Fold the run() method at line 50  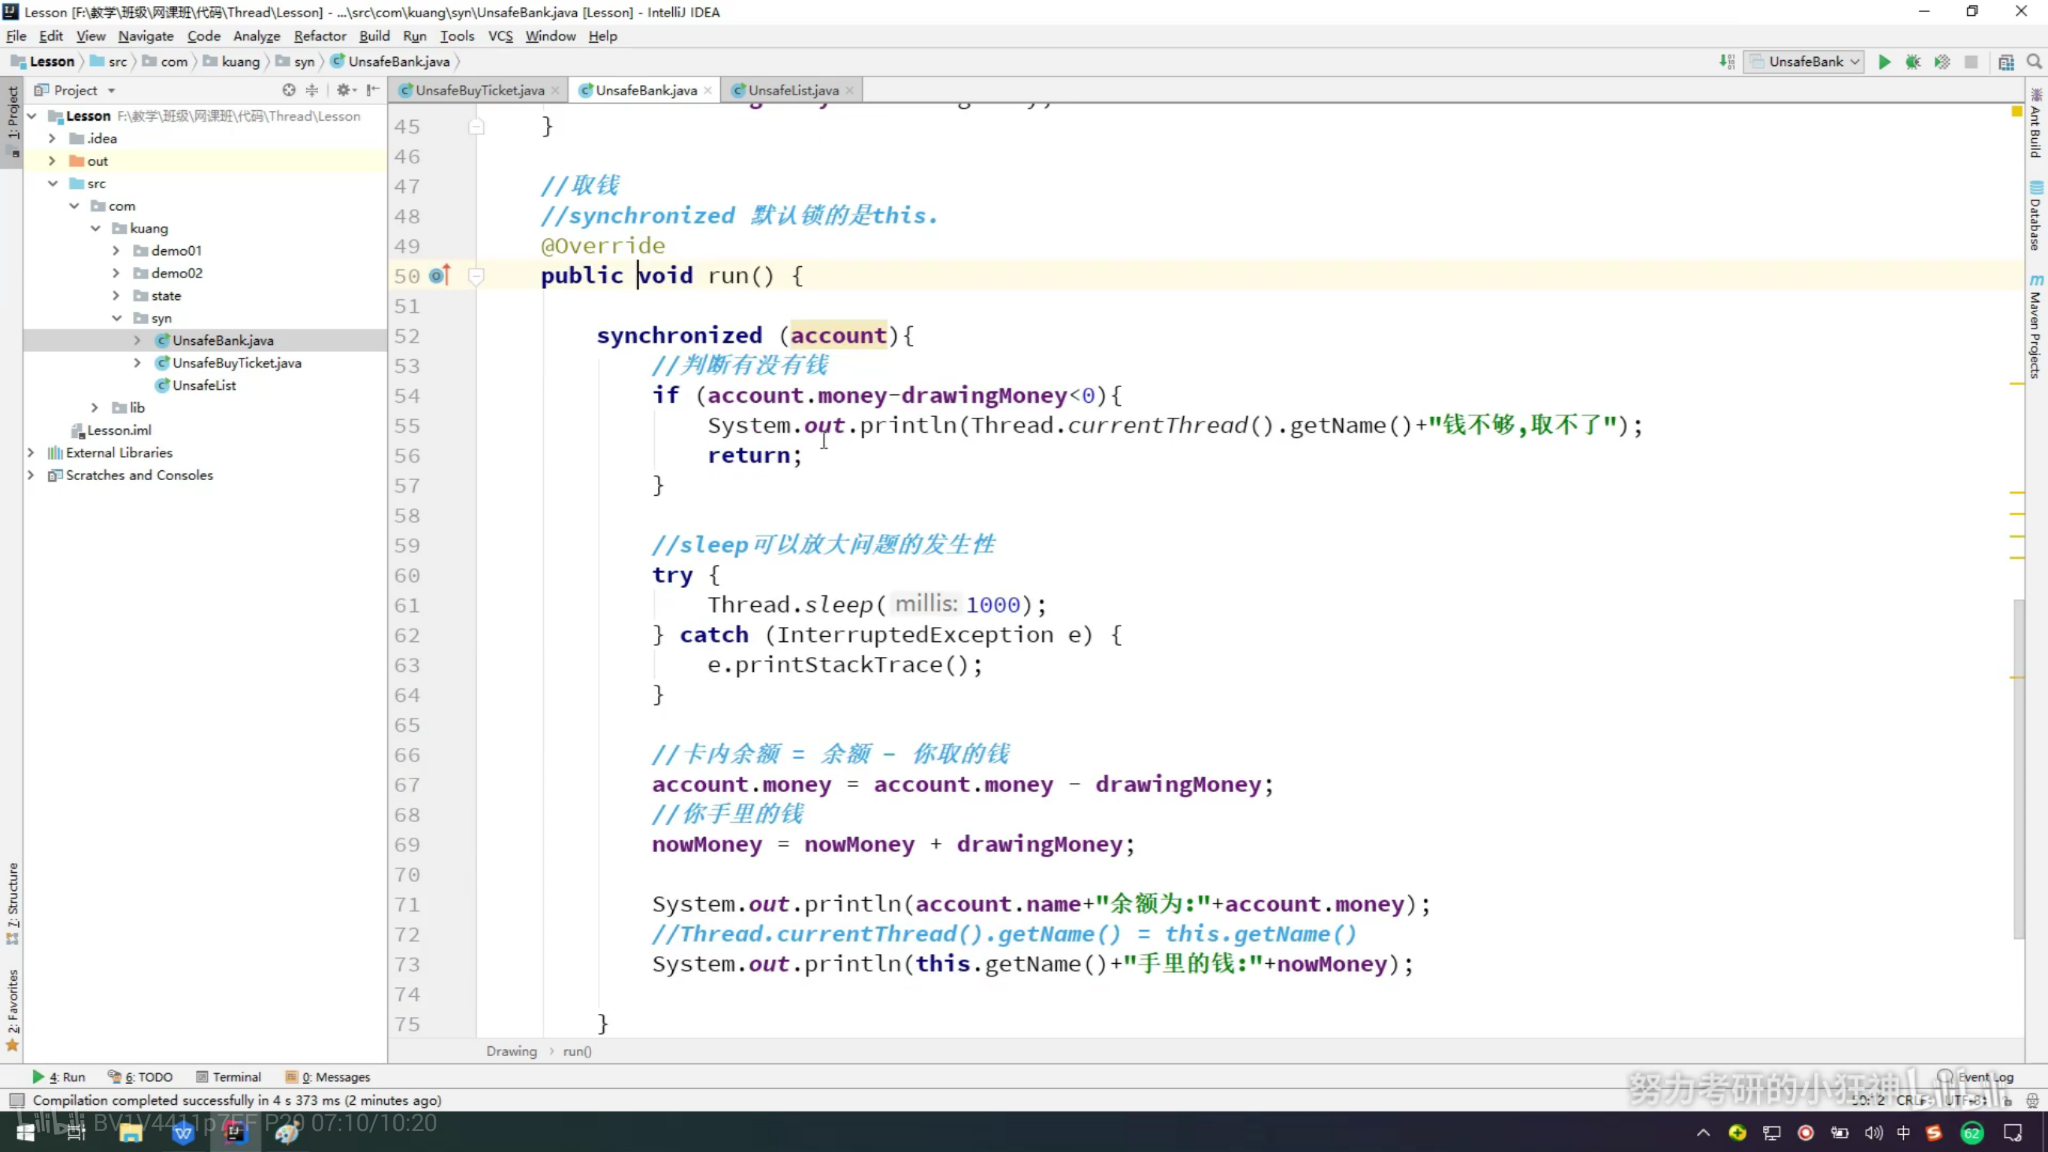[477, 276]
